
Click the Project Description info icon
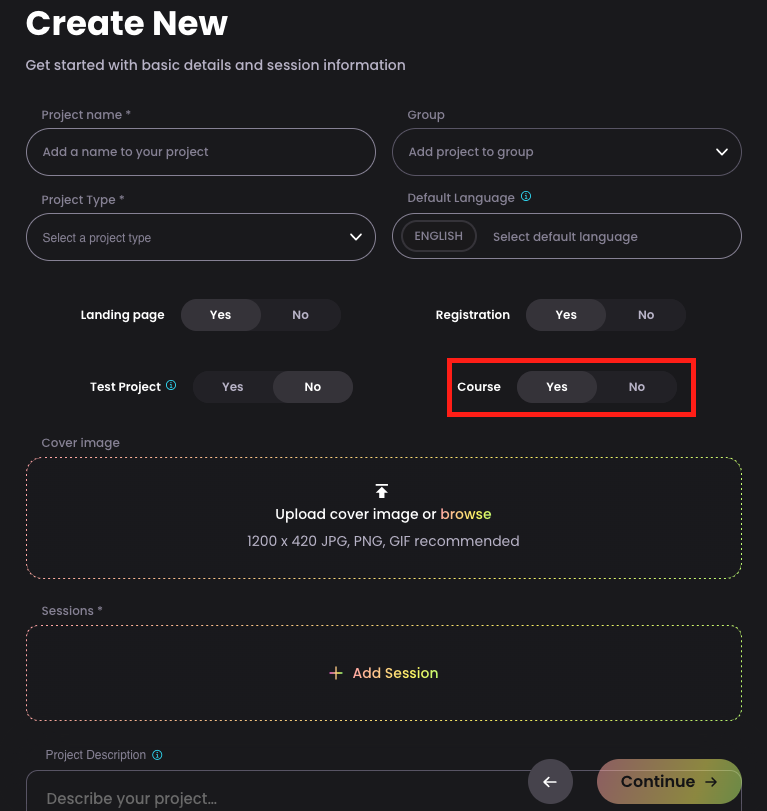[x=157, y=755]
